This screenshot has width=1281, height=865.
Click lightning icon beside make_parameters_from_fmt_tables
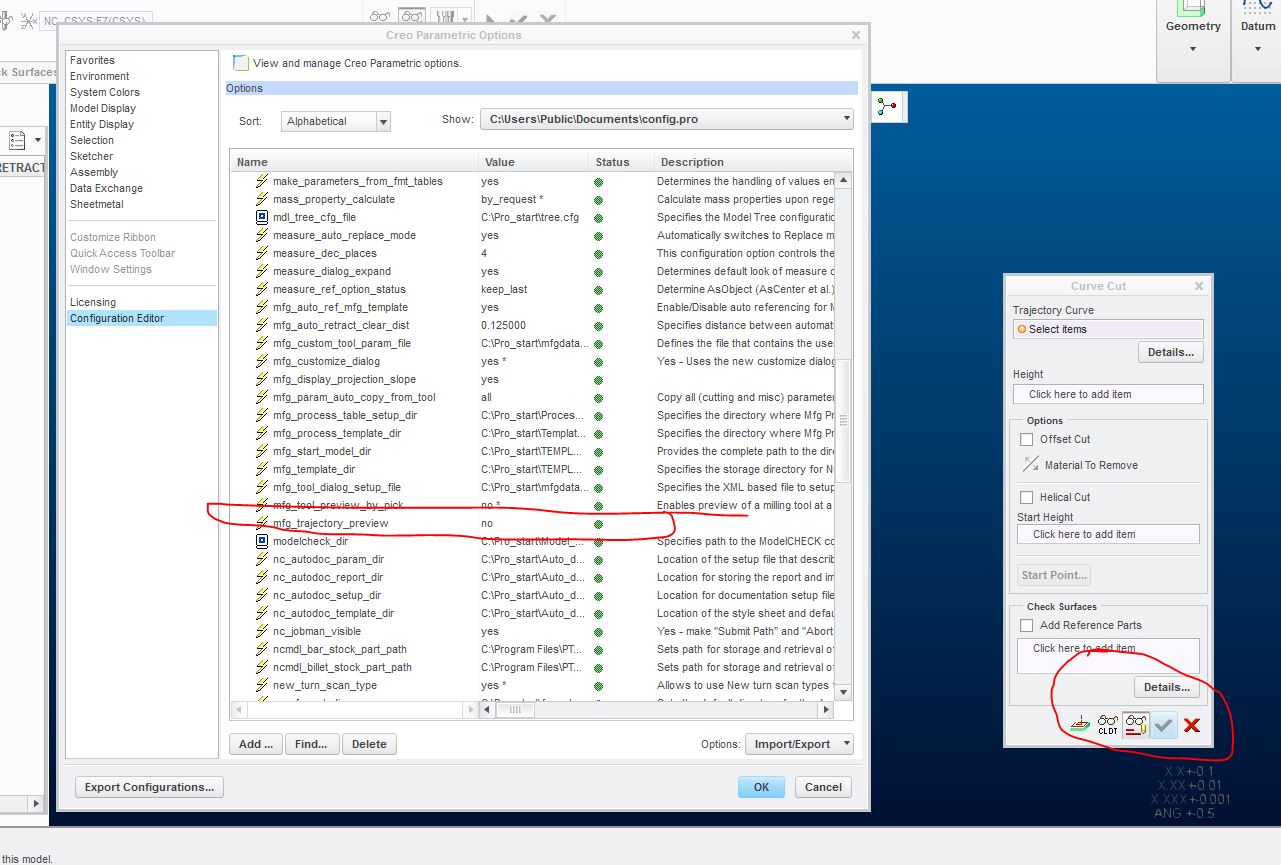(x=262, y=181)
